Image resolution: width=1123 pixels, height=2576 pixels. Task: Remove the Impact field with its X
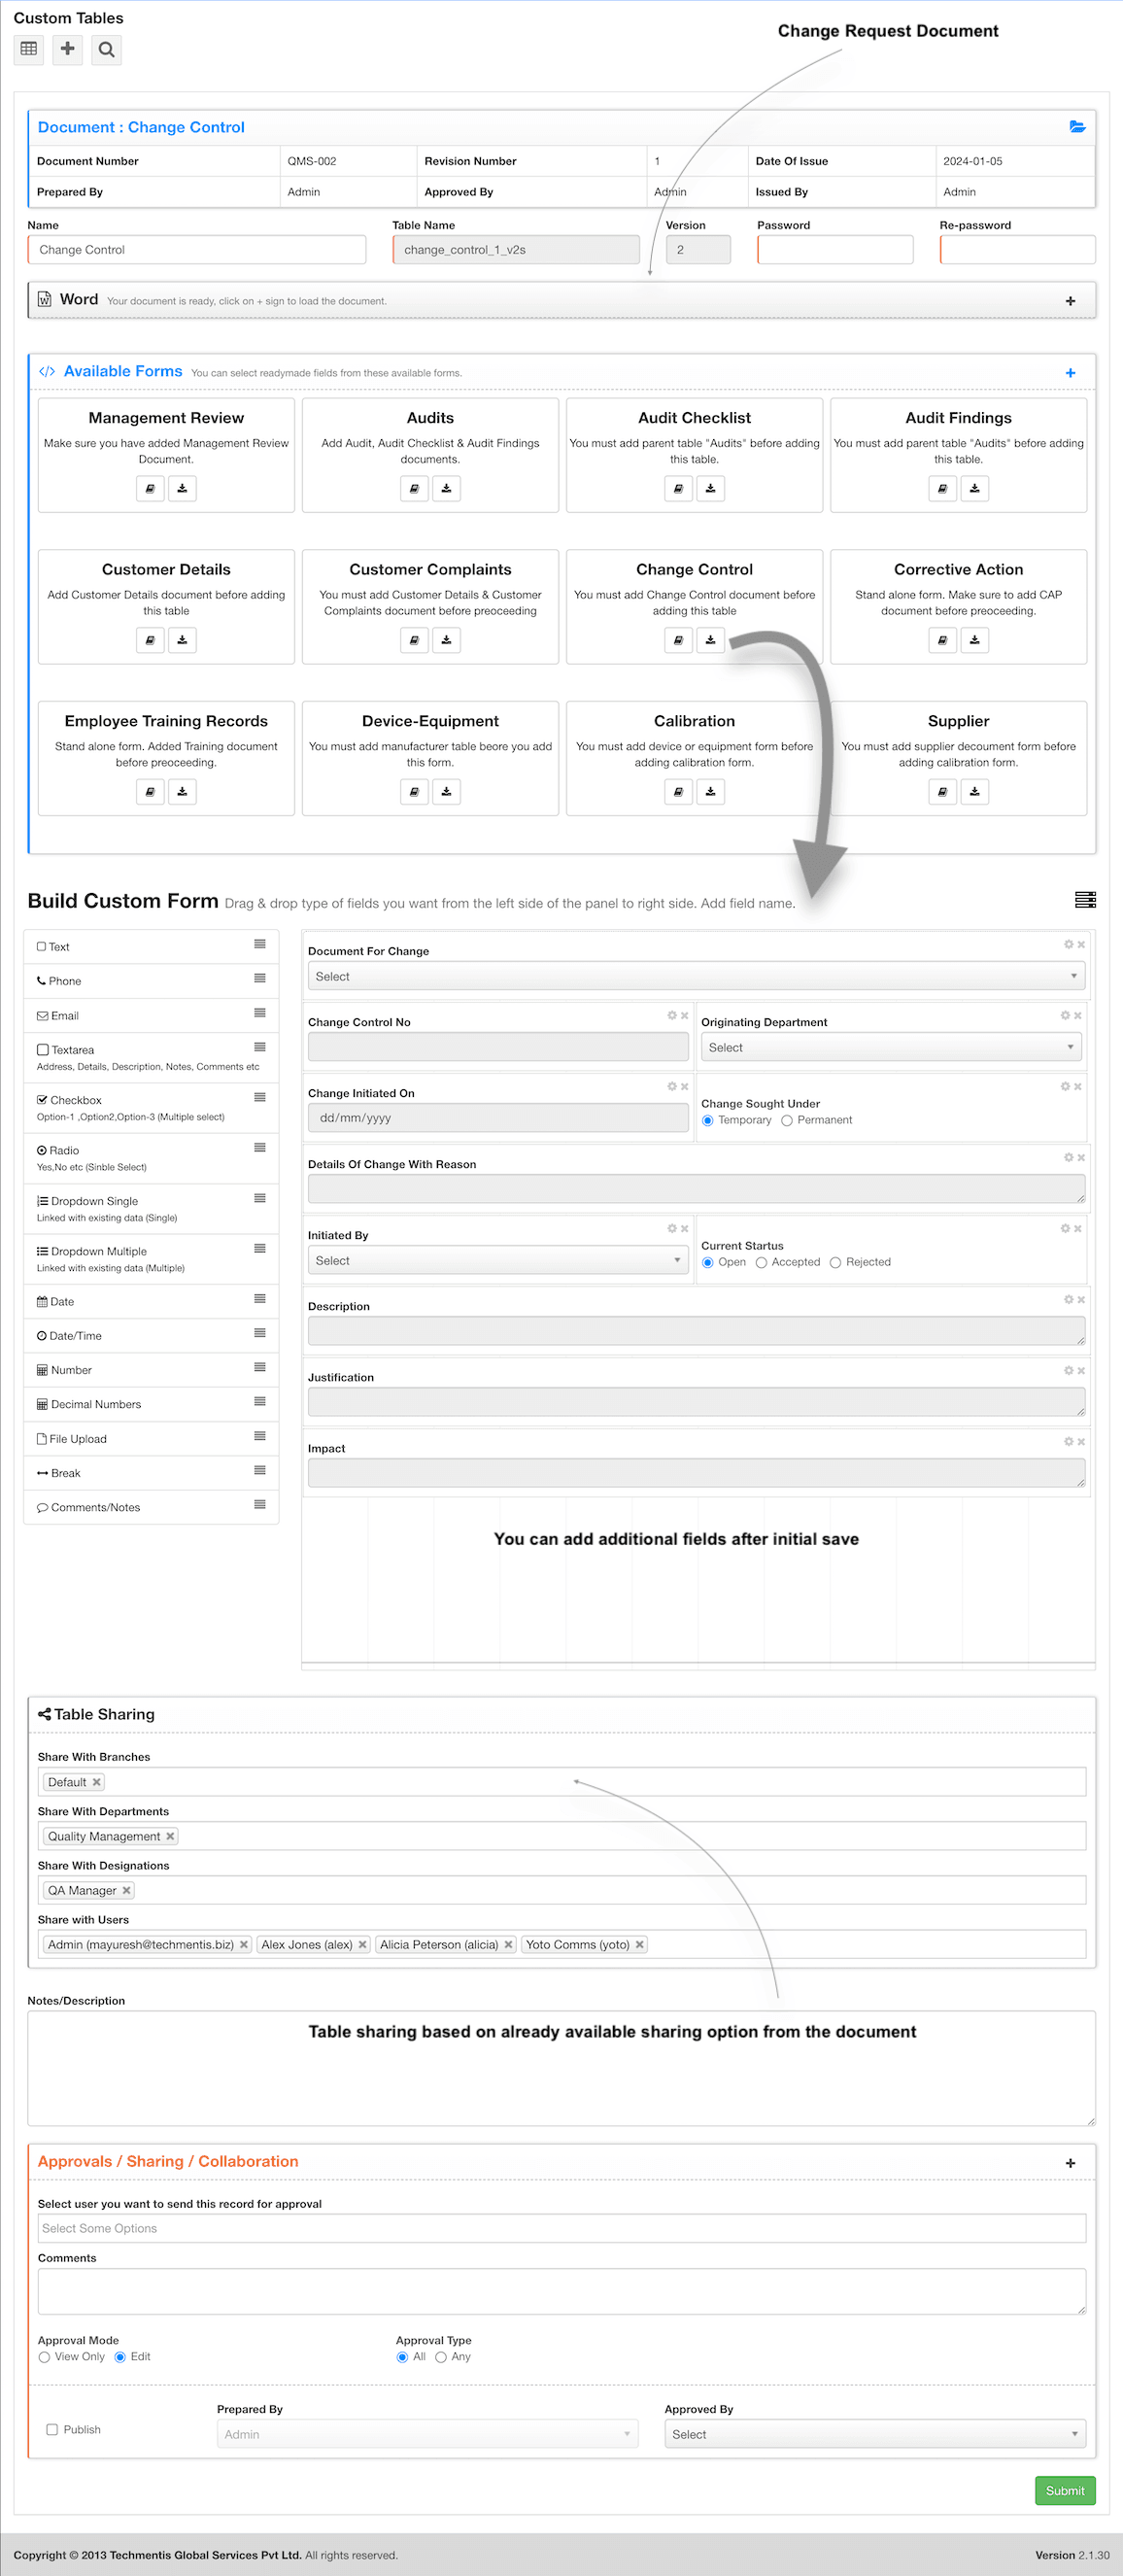[1081, 1442]
